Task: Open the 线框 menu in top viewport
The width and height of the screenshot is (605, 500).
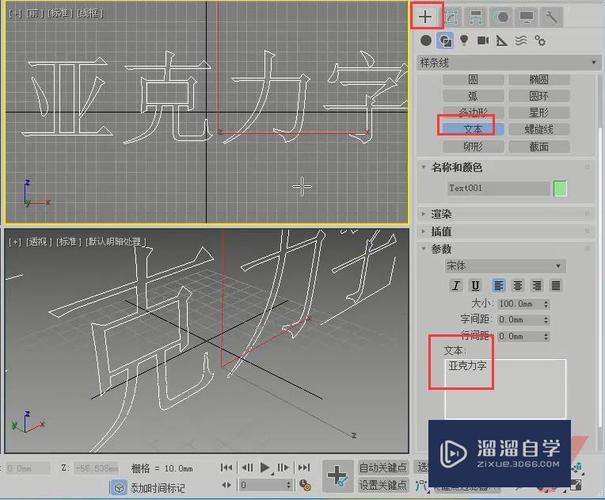Action: coord(90,13)
